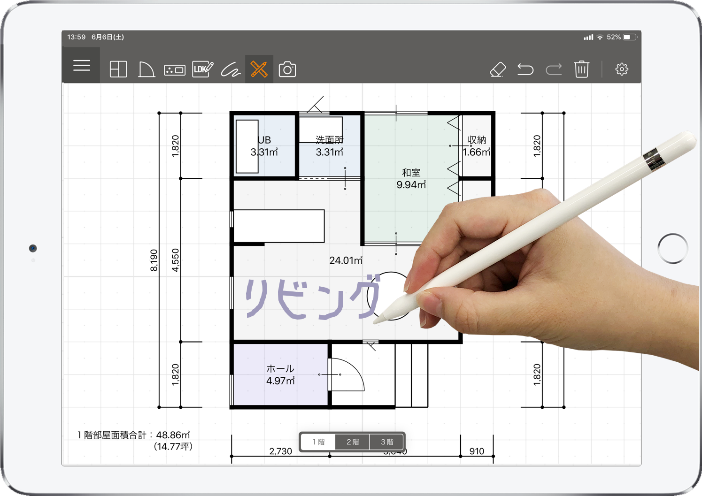Tap the camera icon
The width and height of the screenshot is (702, 496).
[287, 69]
